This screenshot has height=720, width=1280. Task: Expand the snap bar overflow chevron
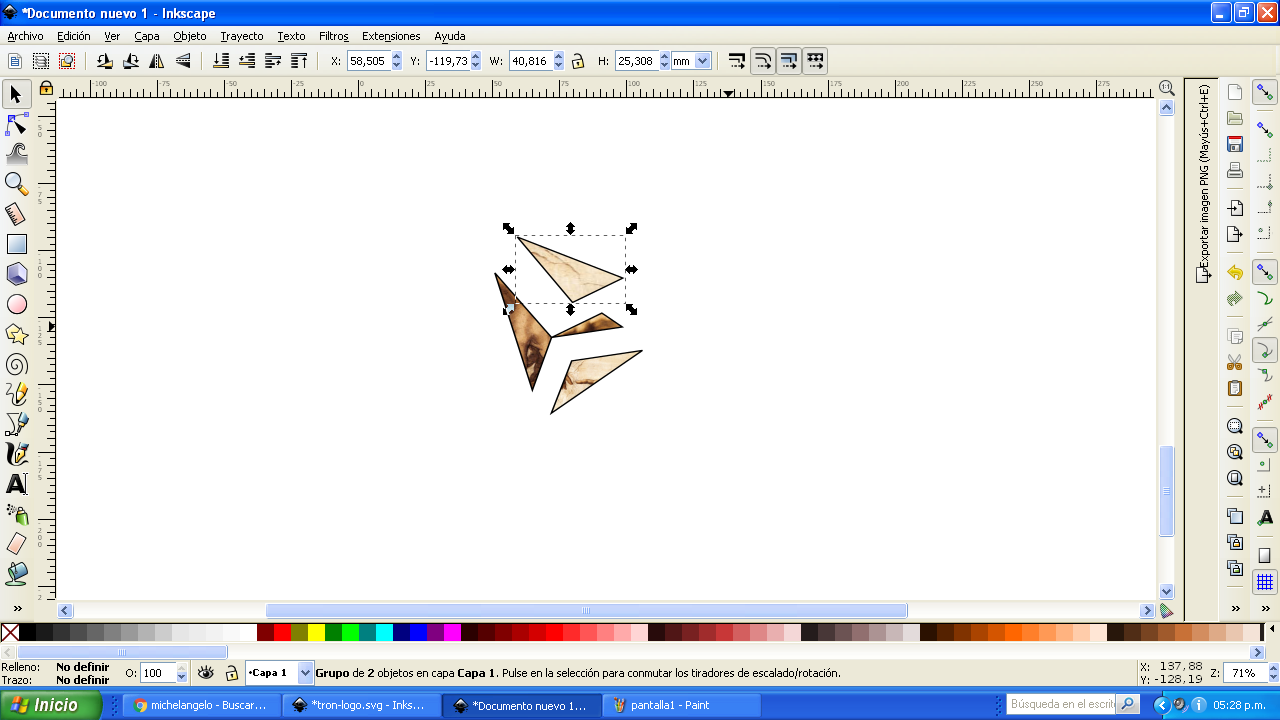(1265, 608)
